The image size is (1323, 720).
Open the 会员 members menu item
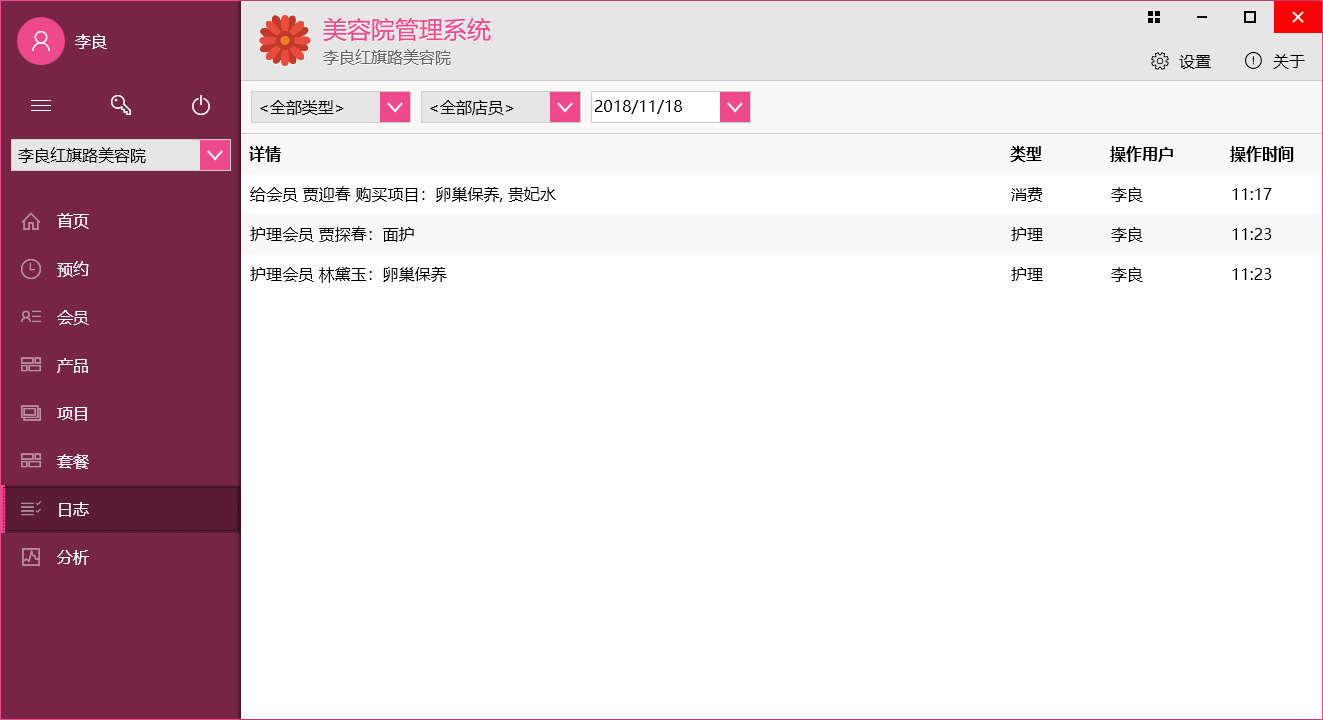(73, 317)
